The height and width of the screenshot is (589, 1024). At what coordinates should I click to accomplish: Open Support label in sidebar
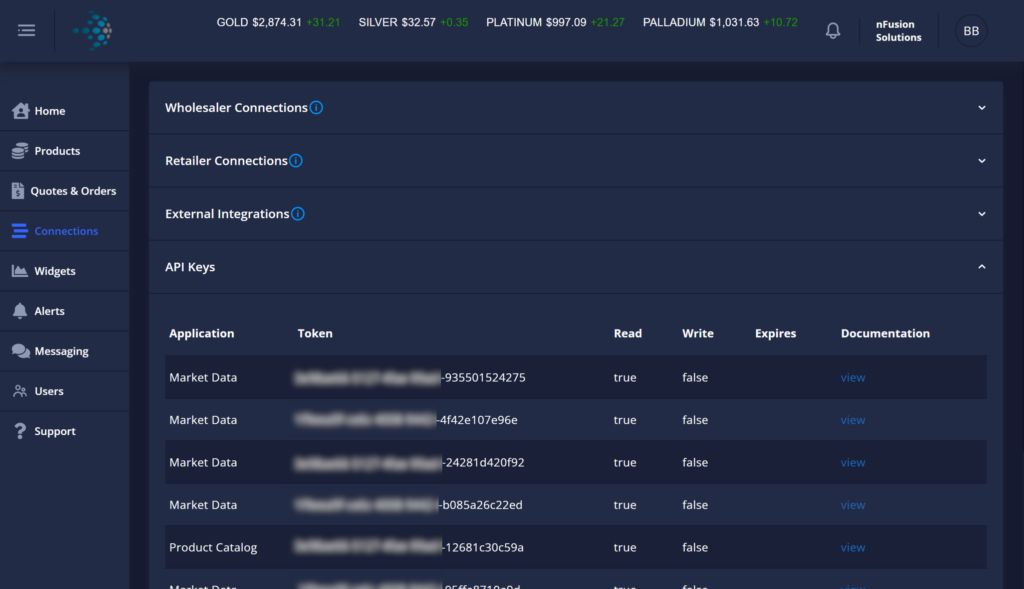click(x=55, y=431)
